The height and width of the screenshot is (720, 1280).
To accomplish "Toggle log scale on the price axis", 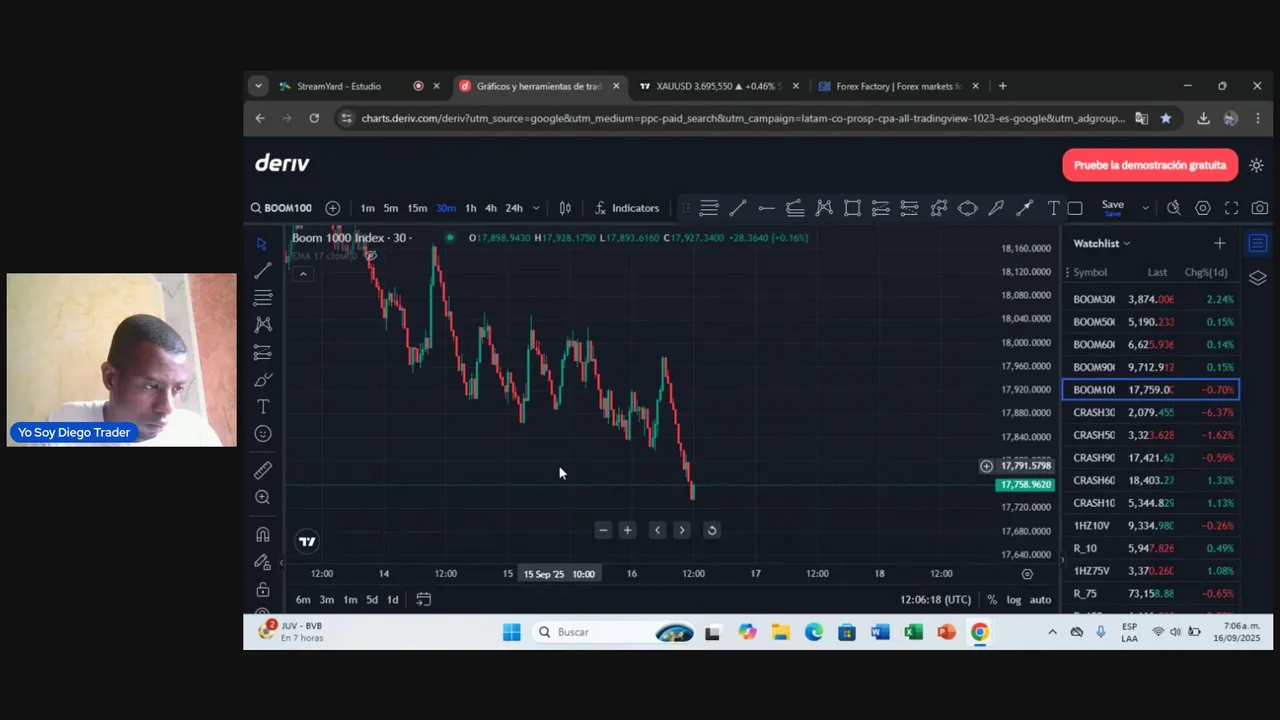I will [x=1014, y=600].
